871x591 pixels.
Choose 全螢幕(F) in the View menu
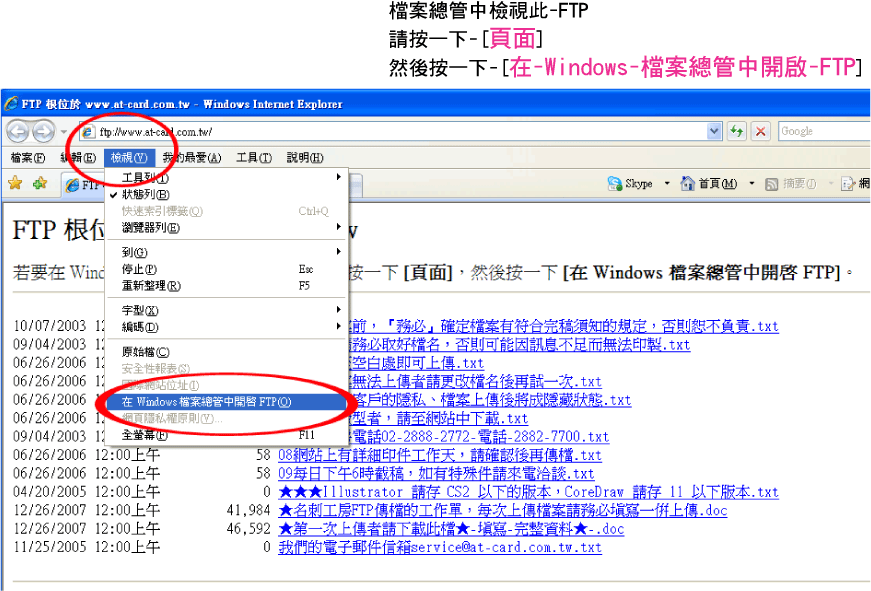225,435
